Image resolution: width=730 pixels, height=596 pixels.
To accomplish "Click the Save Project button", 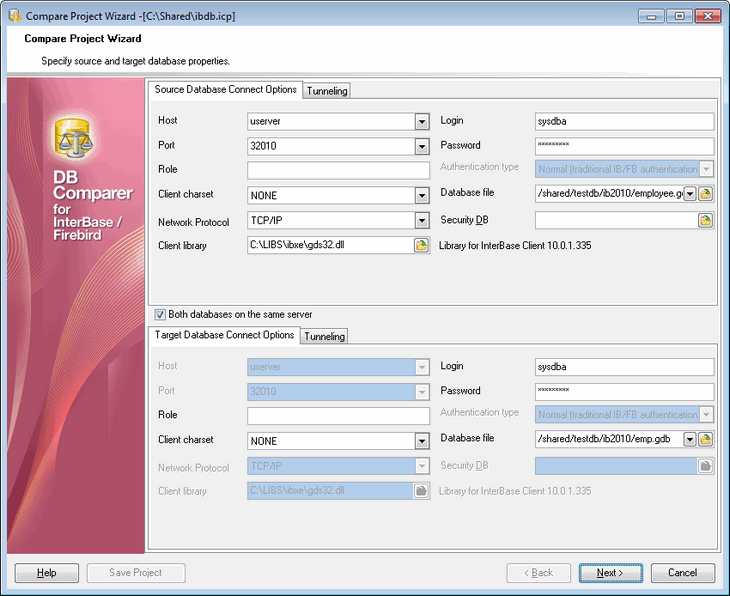I will click(x=136, y=573).
